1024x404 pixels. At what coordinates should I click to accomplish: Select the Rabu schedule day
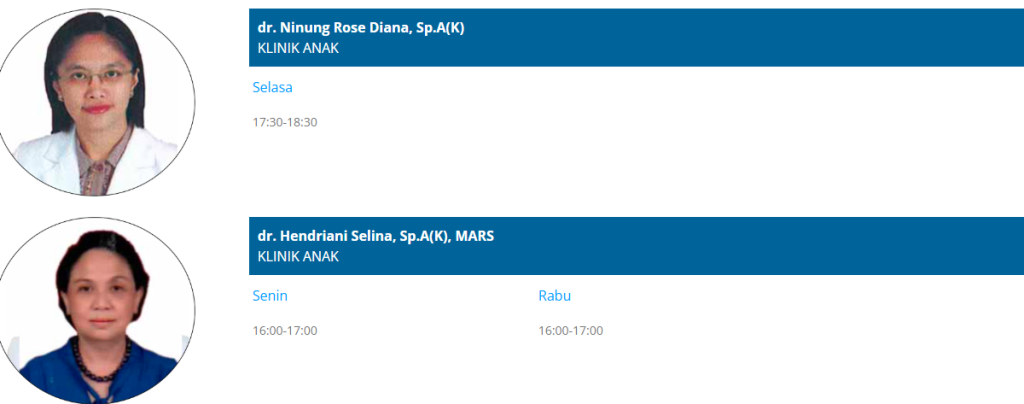pos(554,296)
